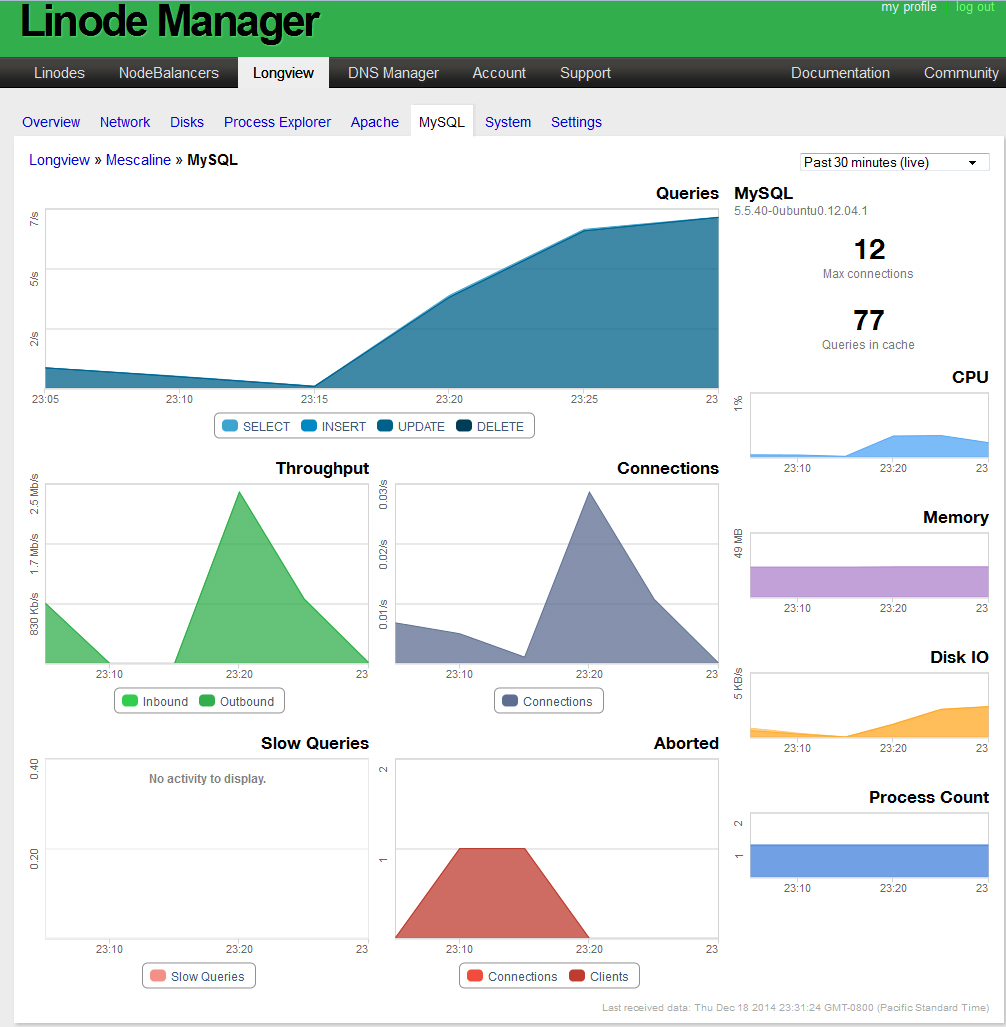Click the CPU mini chart
Screen dimensions: 1006x1027
click(x=869, y=425)
